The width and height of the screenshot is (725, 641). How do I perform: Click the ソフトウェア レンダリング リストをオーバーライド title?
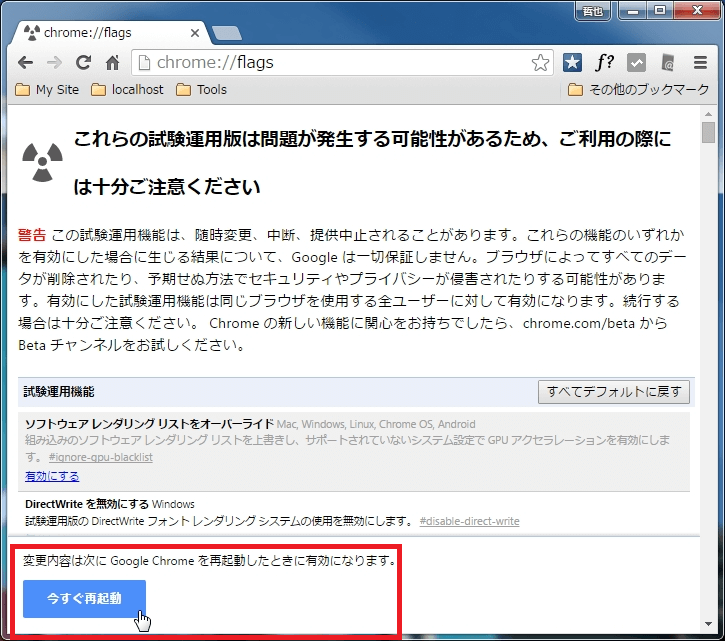click(x=149, y=424)
